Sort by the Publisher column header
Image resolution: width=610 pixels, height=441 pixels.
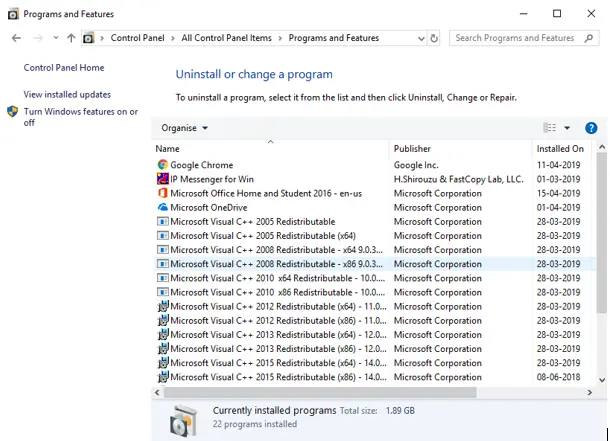pyautogui.click(x=461, y=149)
